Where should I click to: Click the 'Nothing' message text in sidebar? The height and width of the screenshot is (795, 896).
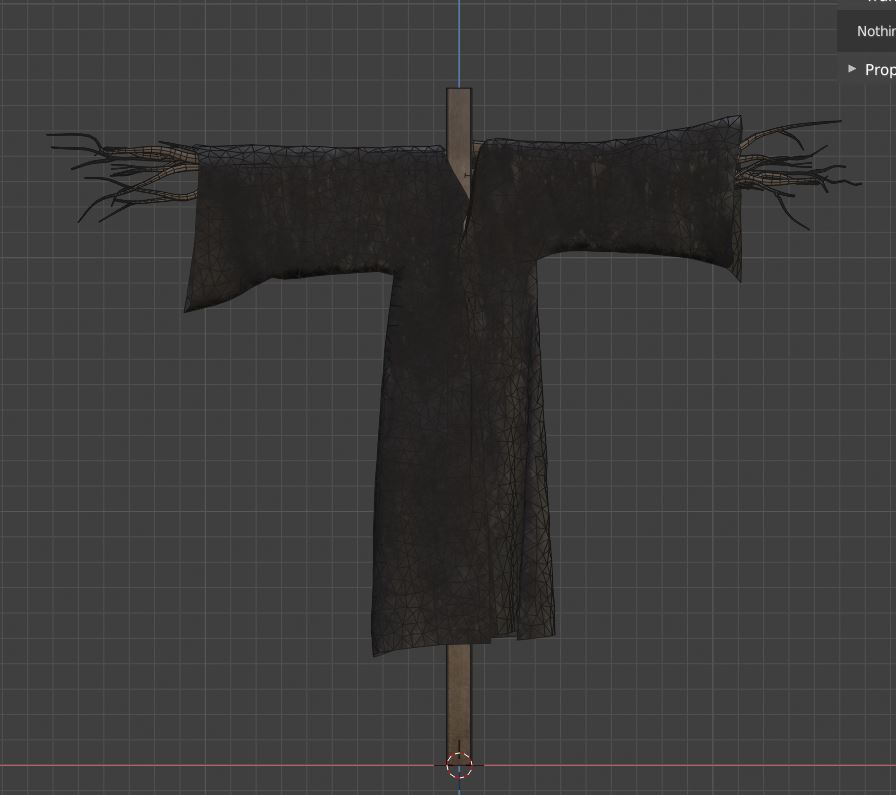coord(876,31)
